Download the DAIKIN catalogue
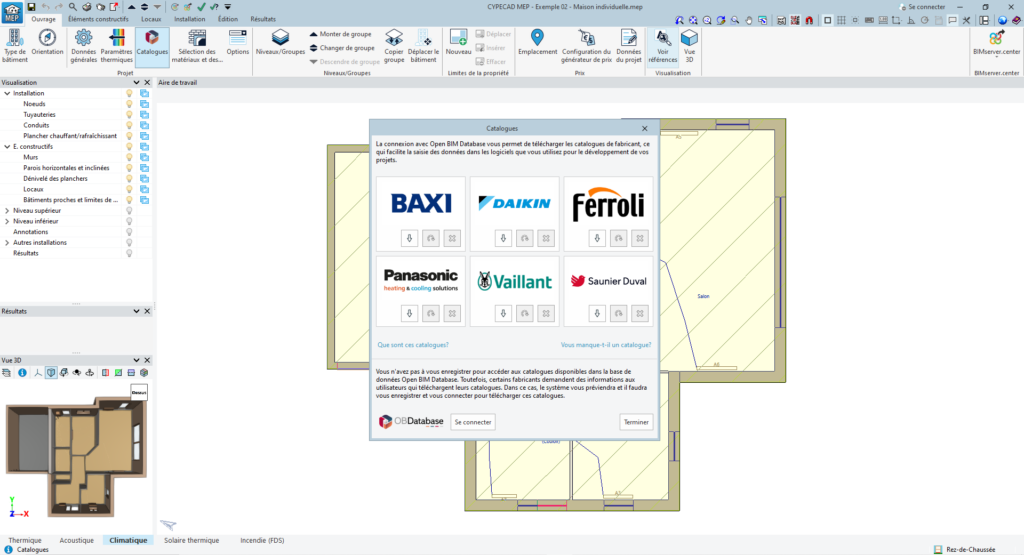Image resolution: width=1024 pixels, height=555 pixels. click(504, 238)
